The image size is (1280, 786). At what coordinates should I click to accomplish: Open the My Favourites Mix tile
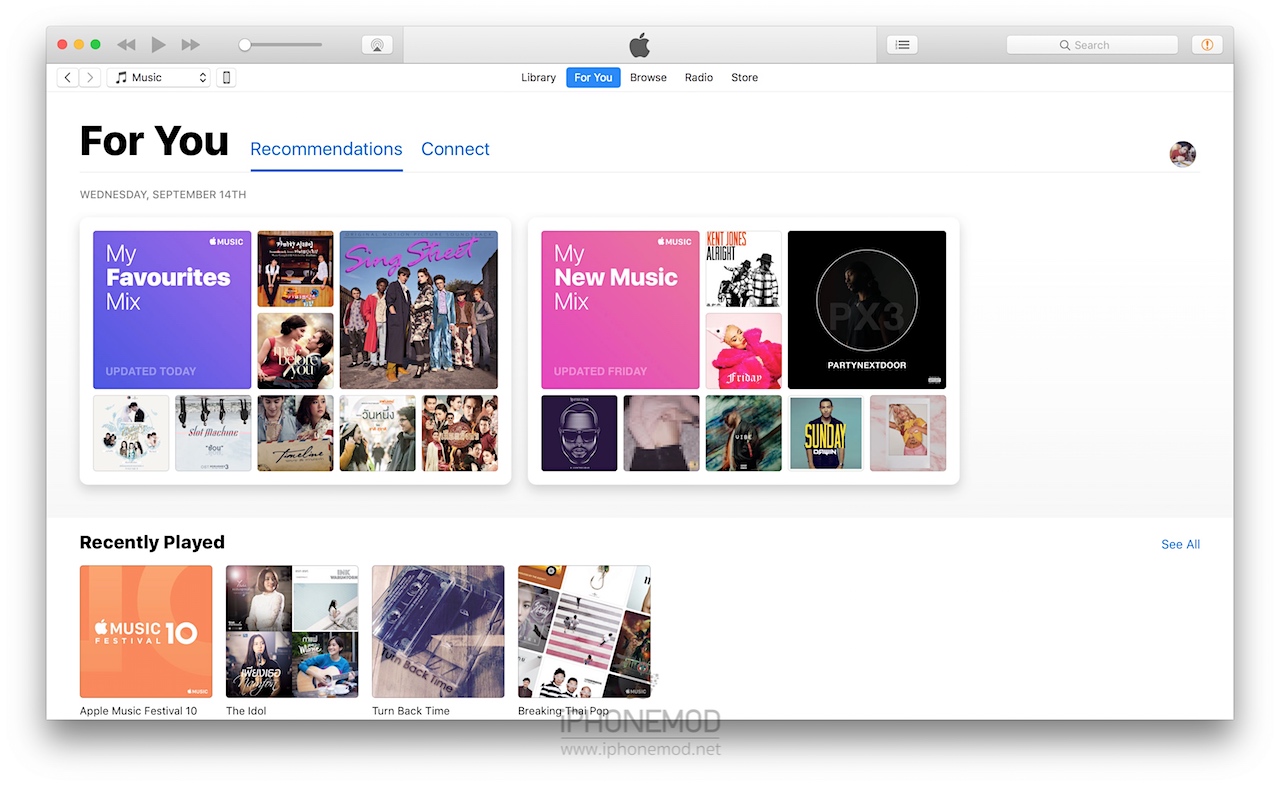click(x=172, y=310)
